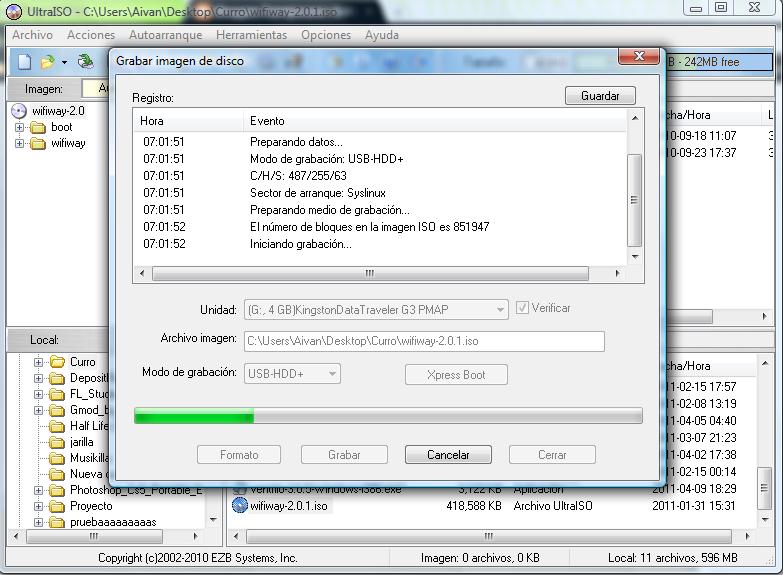This screenshot has width=783, height=575.
Task: Select the Nueva folder icon
Action: [x=57, y=475]
